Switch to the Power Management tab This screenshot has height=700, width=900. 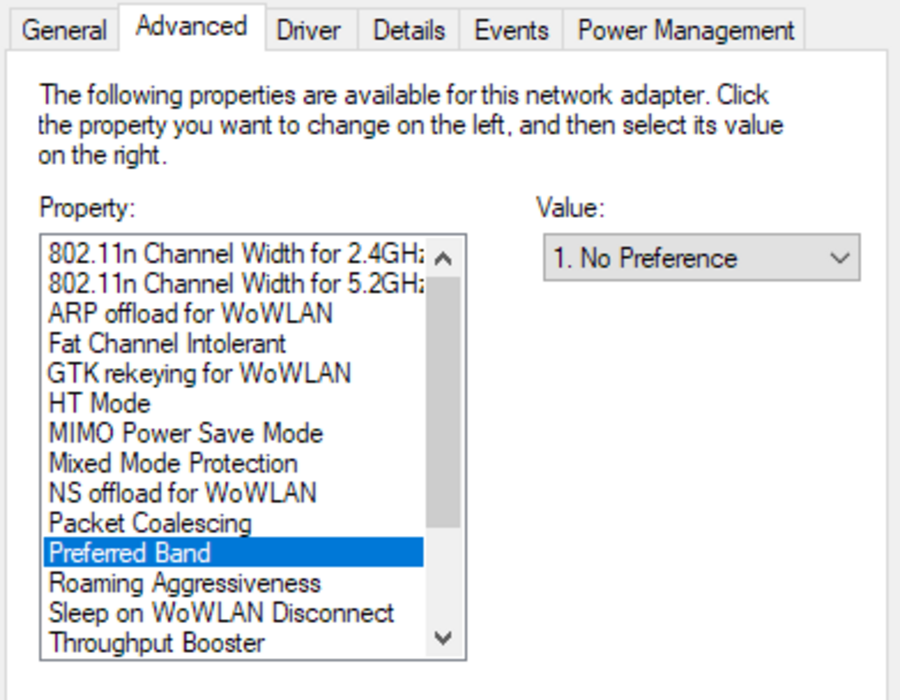[x=685, y=30]
